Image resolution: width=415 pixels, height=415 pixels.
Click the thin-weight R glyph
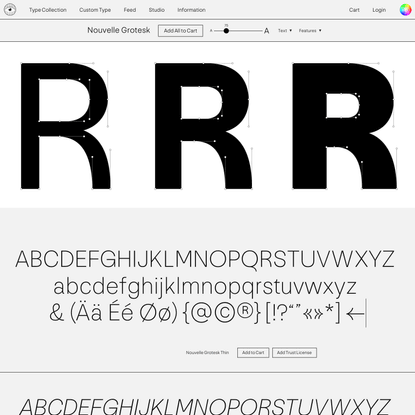pos(65,126)
